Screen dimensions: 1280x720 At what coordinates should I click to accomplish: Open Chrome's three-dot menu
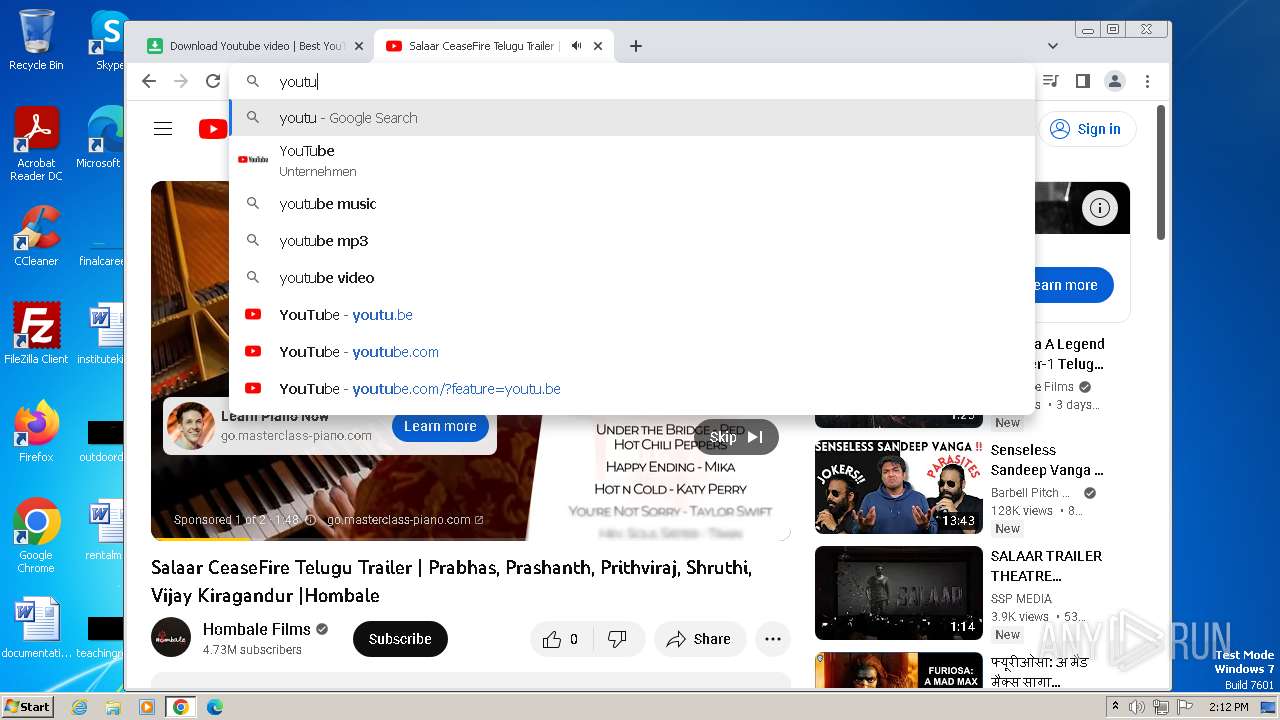(1147, 81)
